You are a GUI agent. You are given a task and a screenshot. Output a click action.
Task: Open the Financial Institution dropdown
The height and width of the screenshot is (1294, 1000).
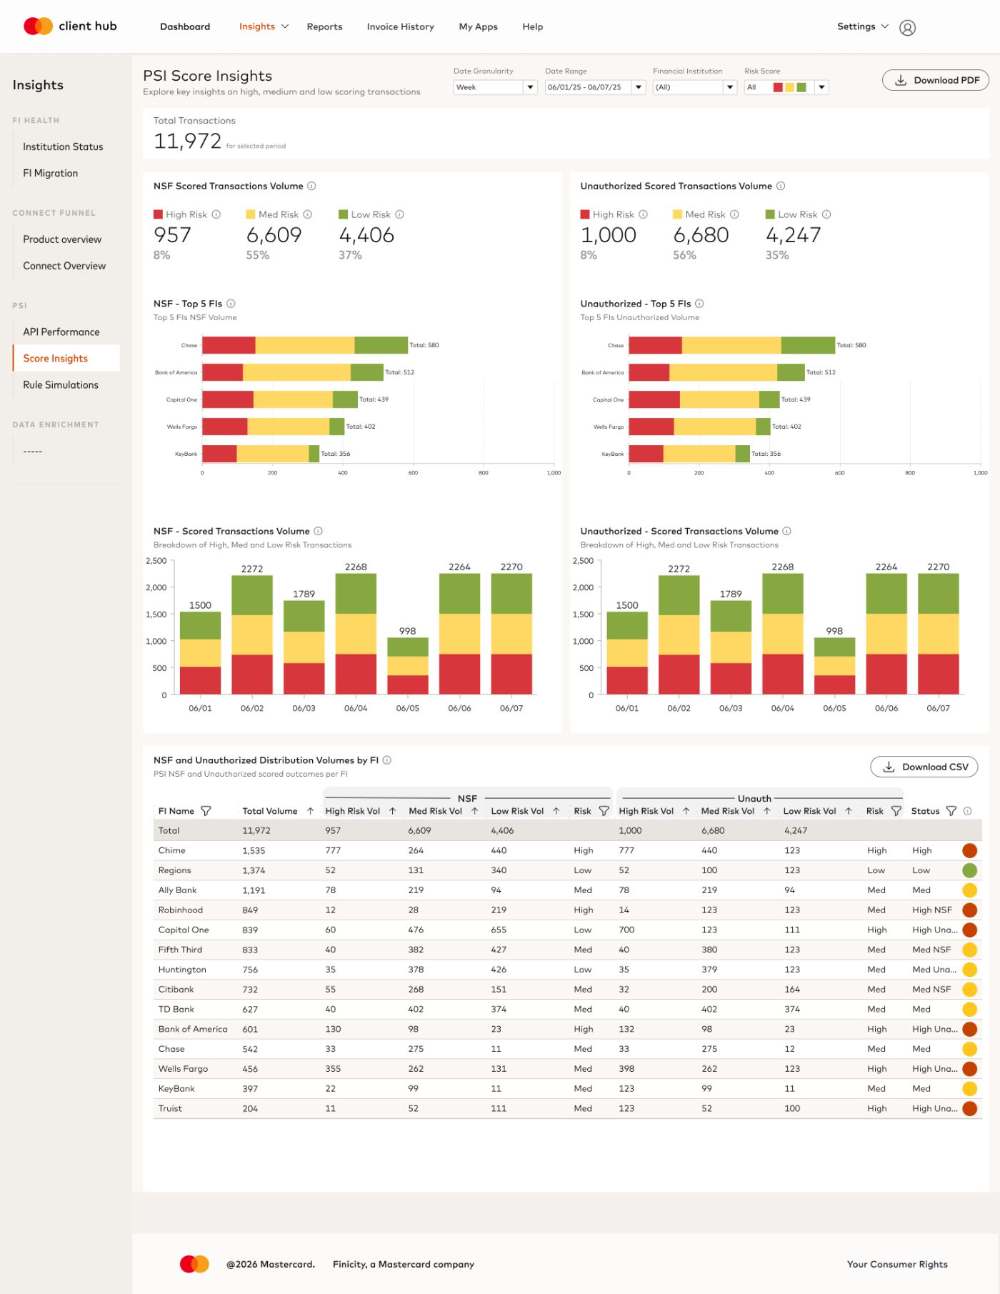tap(694, 87)
